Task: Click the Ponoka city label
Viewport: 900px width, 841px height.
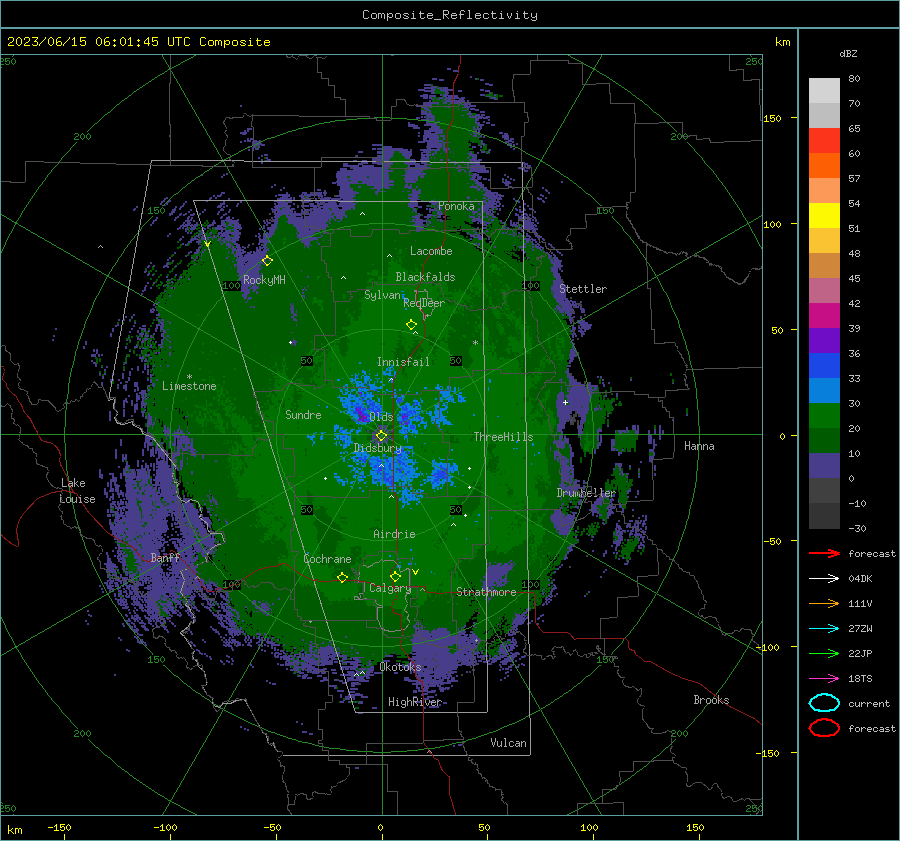Action: coord(456,206)
